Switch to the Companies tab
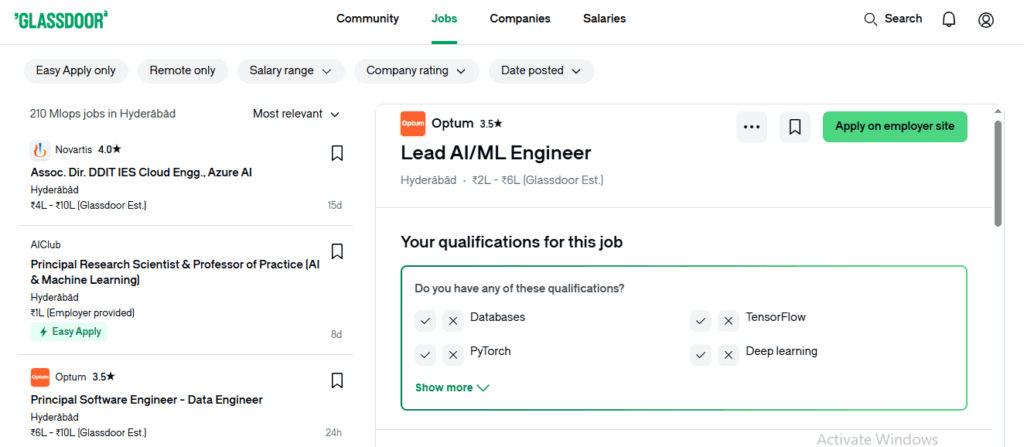 pyautogui.click(x=520, y=19)
